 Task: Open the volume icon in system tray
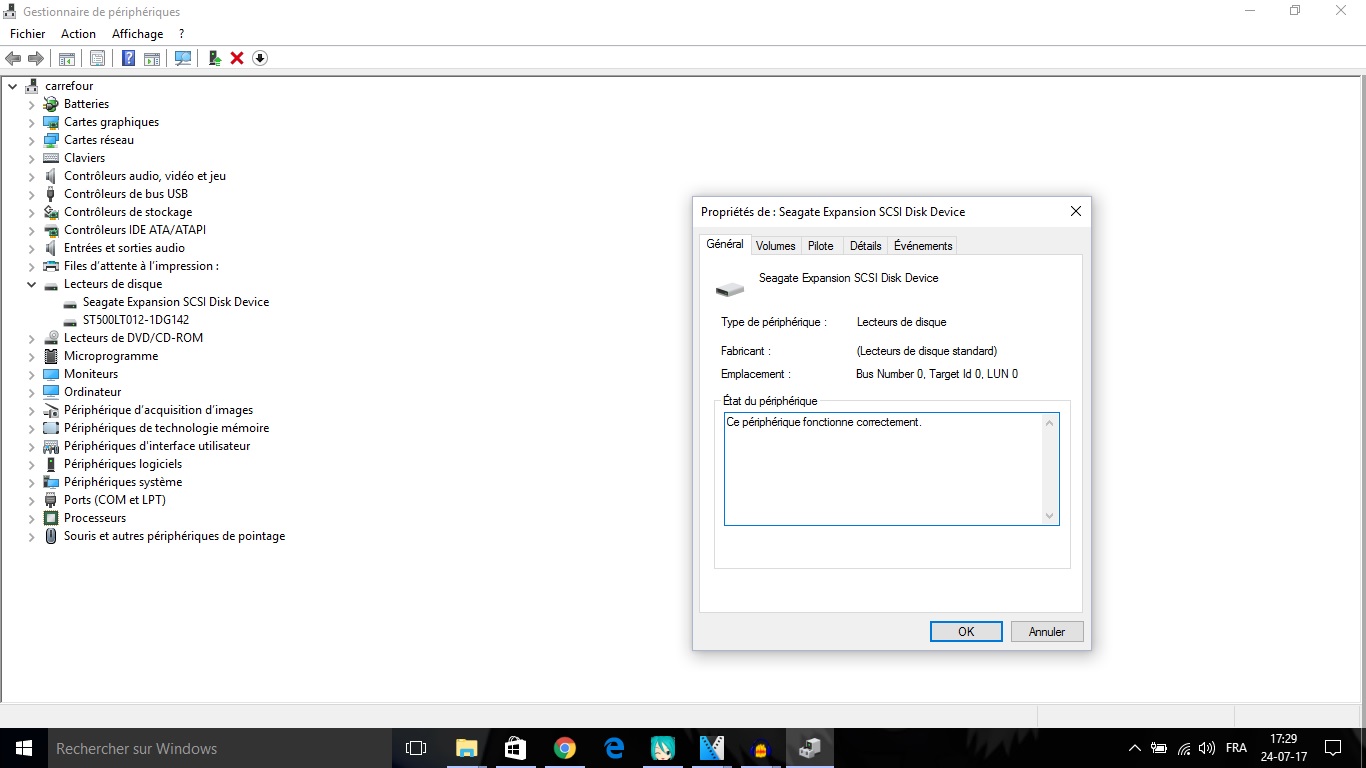point(1207,748)
